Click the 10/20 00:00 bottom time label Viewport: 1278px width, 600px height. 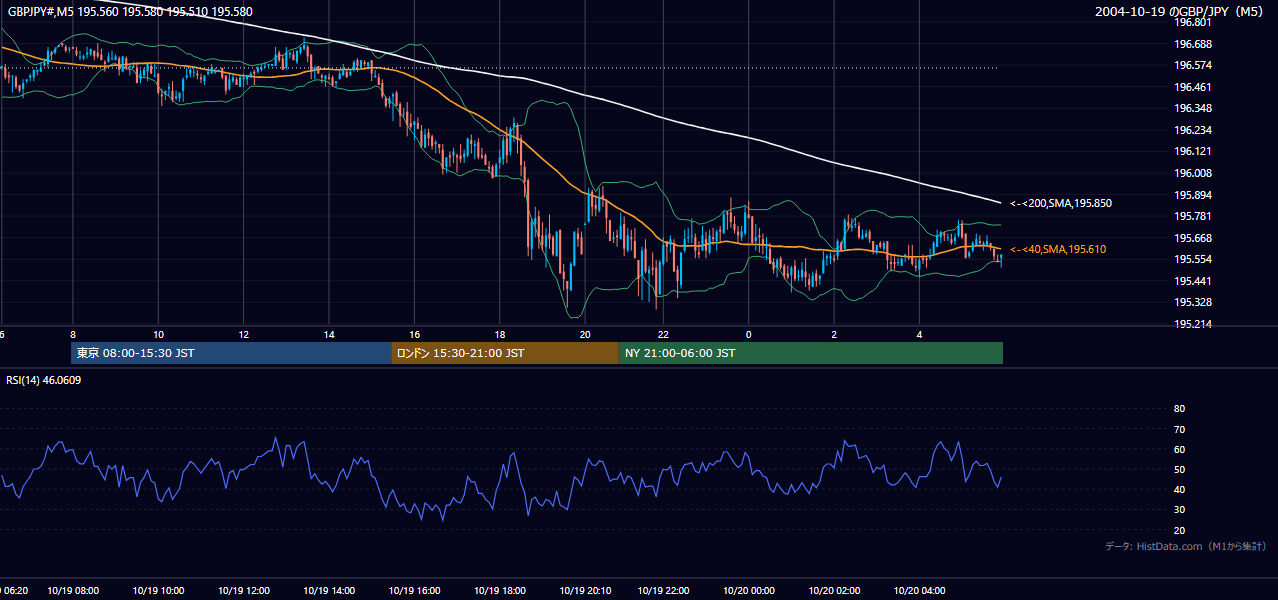pos(748,591)
